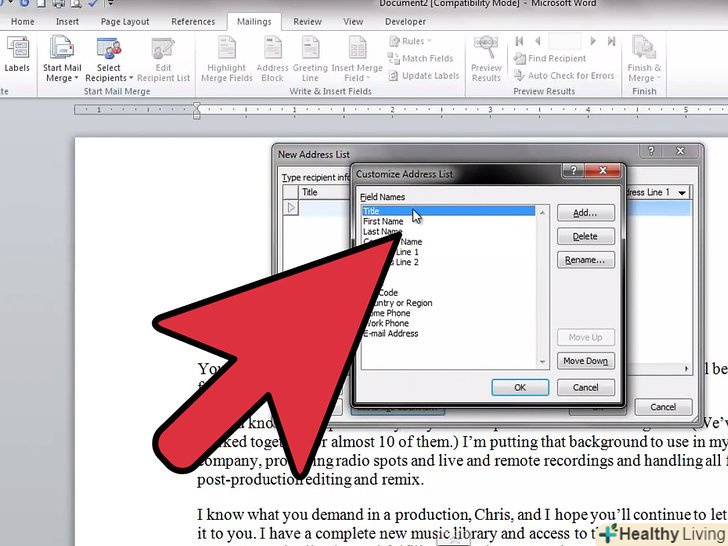
Task: Switch to the Review tab
Action: [x=307, y=22]
